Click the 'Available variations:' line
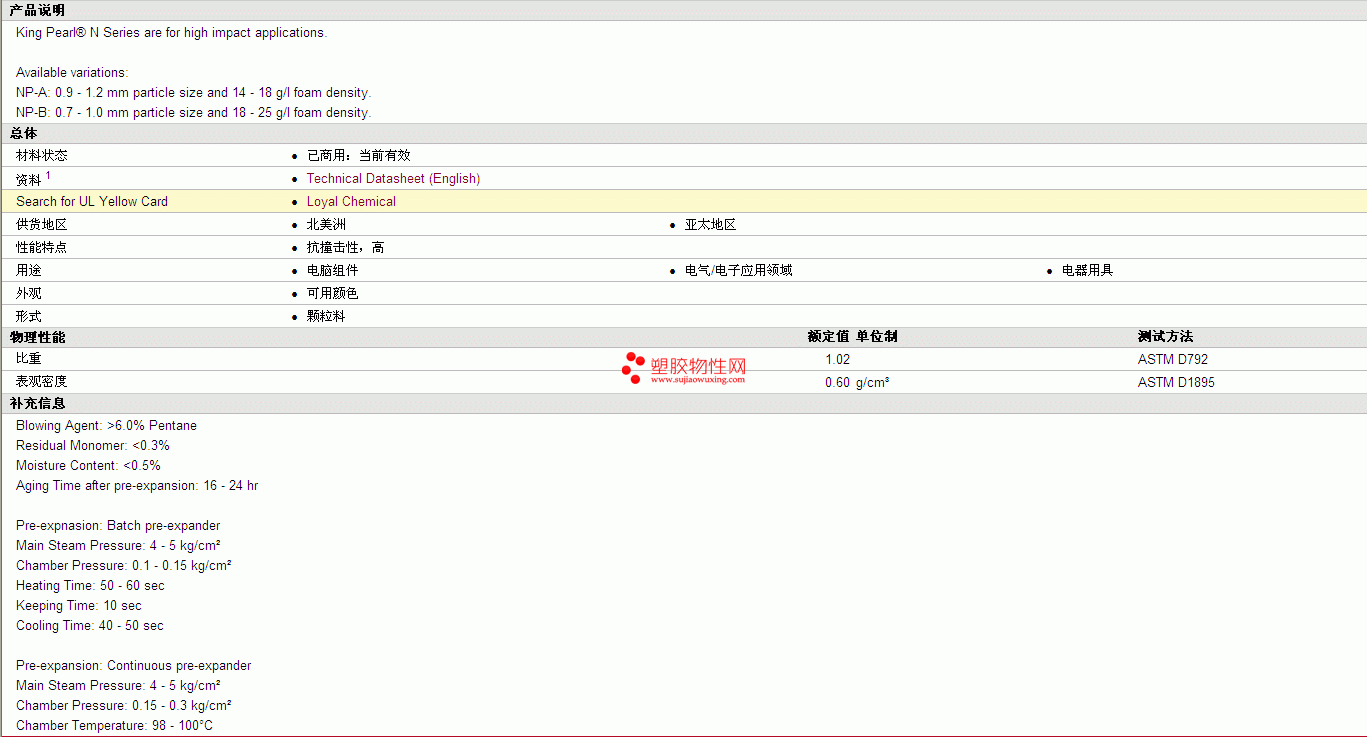This screenshot has width=1367, height=737. (72, 72)
